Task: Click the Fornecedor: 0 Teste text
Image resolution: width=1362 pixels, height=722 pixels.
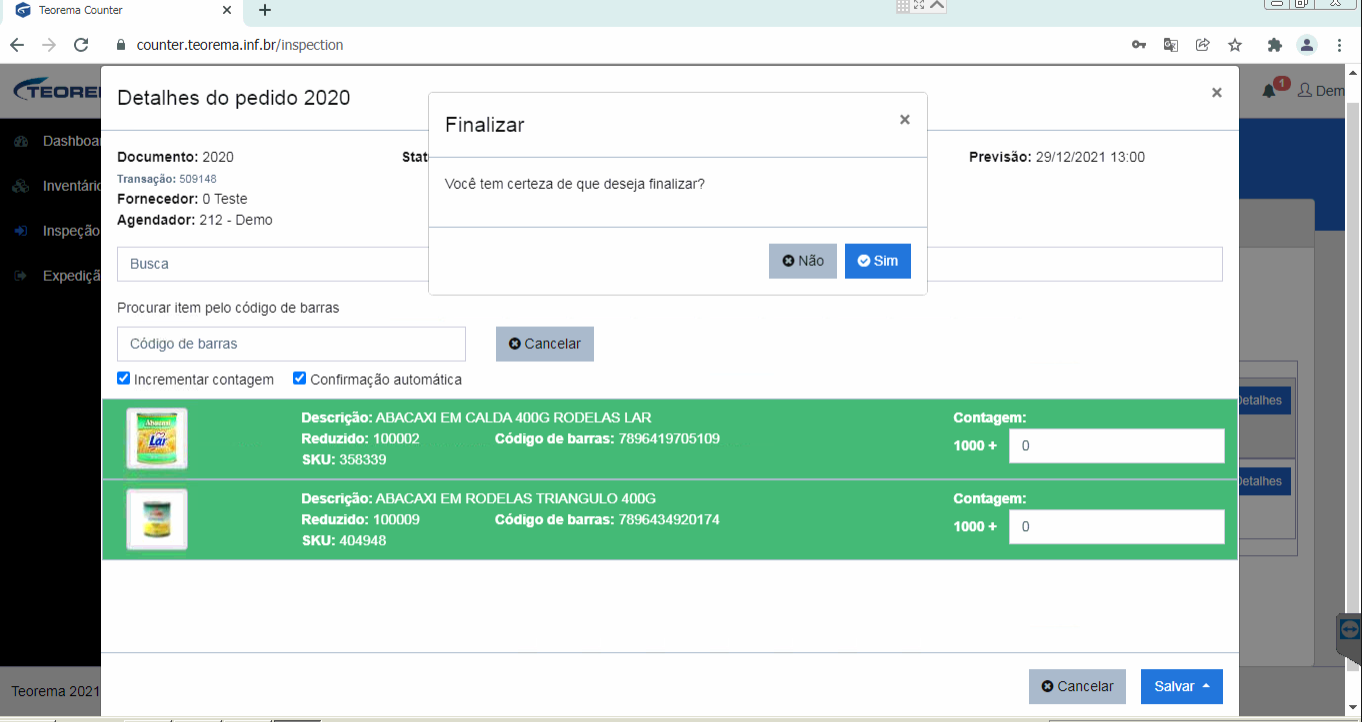Action: (x=182, y=199)
